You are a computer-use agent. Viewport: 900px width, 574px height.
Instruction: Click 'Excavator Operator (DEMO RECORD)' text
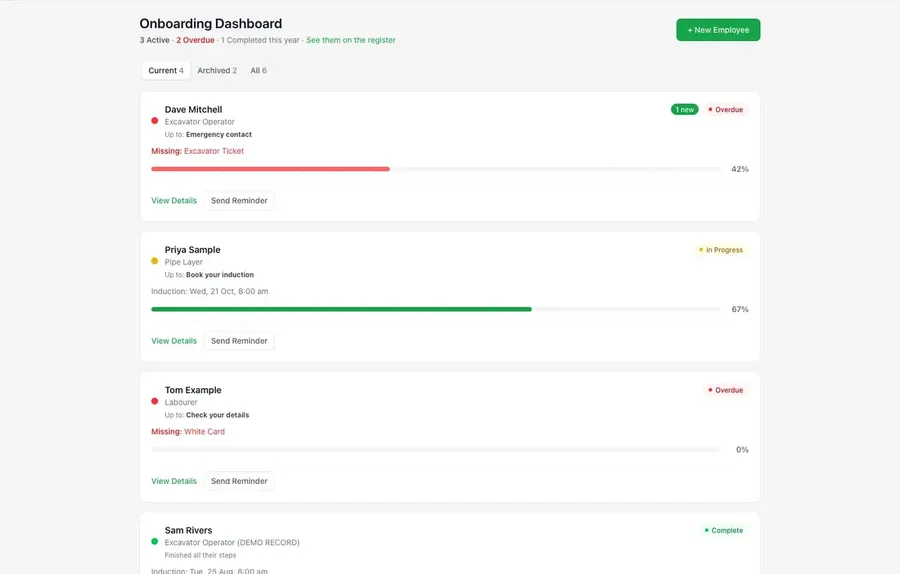(x=232, y=542)
